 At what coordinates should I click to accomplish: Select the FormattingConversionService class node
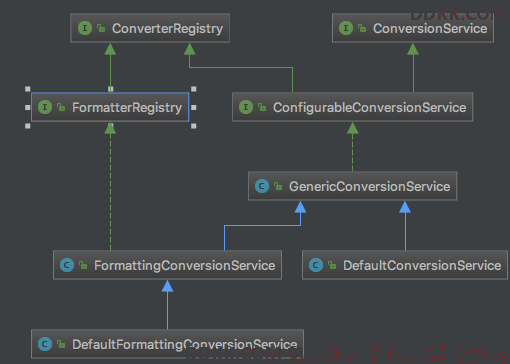click(x=167, y=265)
